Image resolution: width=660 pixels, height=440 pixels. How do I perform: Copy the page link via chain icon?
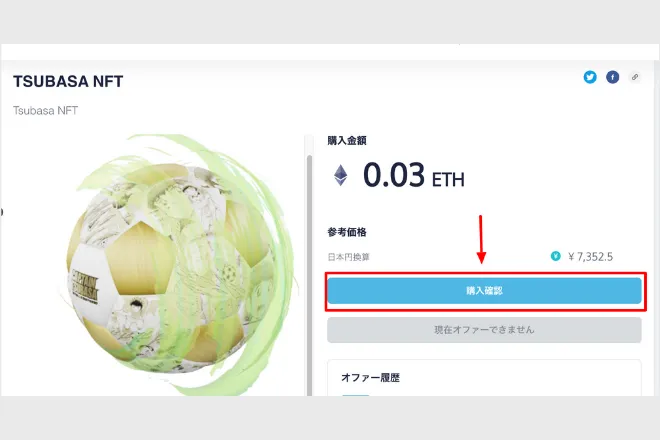635,77
